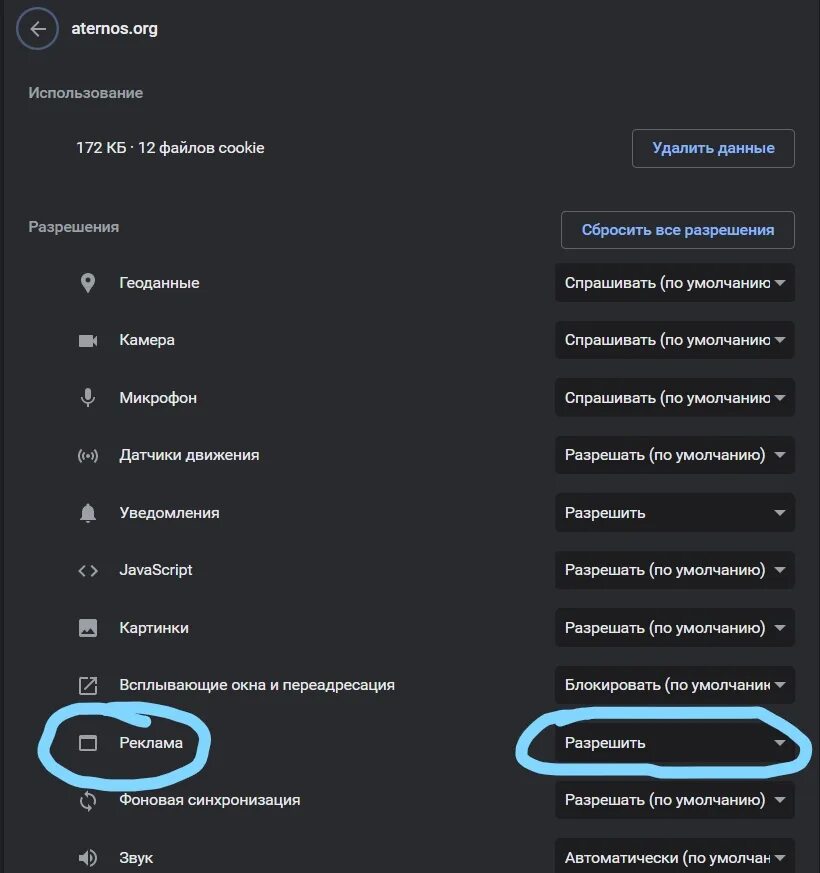
Task: Open the Звук Автоматически dropdown
Action: [675, 856]
